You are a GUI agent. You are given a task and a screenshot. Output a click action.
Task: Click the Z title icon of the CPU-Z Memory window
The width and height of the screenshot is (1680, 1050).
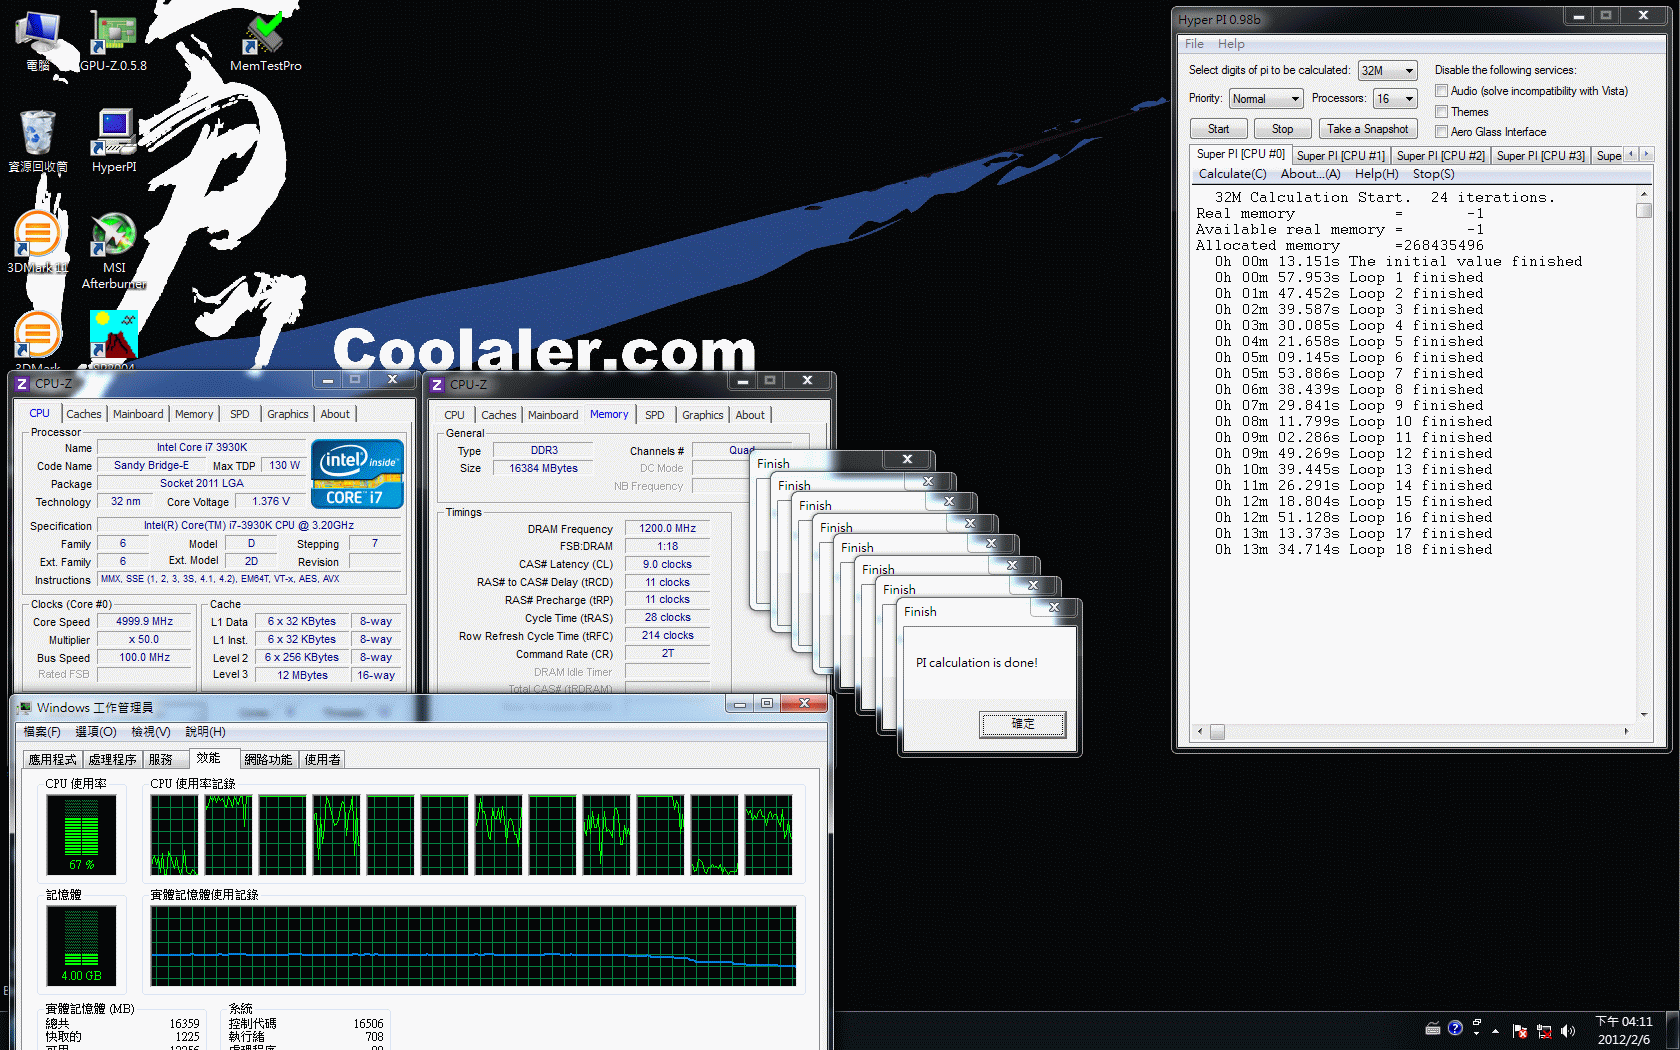(437, 385)
